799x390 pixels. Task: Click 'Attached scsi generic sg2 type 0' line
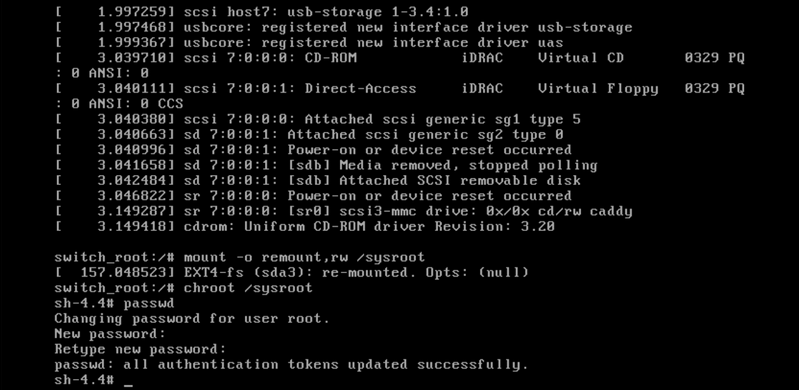[x=309, y=135]
